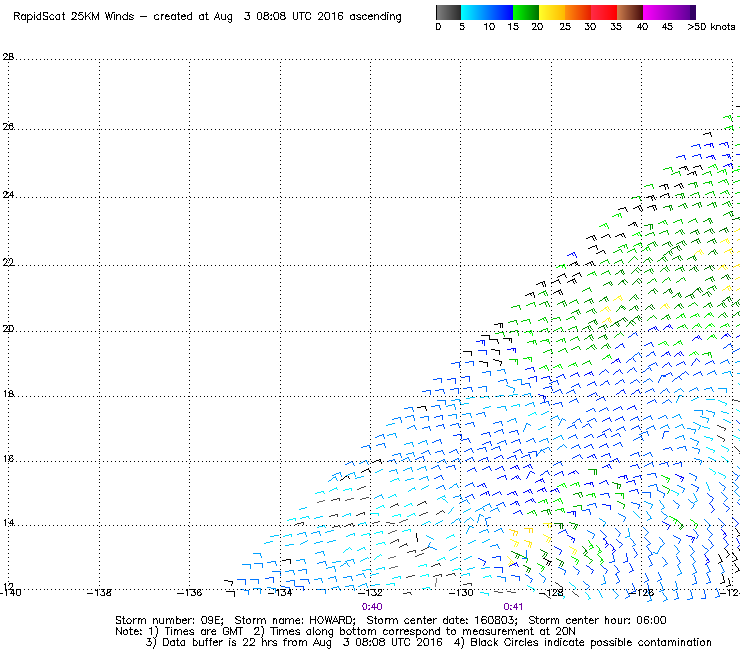Click the cyan-to-blue 5-15 knots legend band
The width and height of the screenshot is (740, 650).
487,12
